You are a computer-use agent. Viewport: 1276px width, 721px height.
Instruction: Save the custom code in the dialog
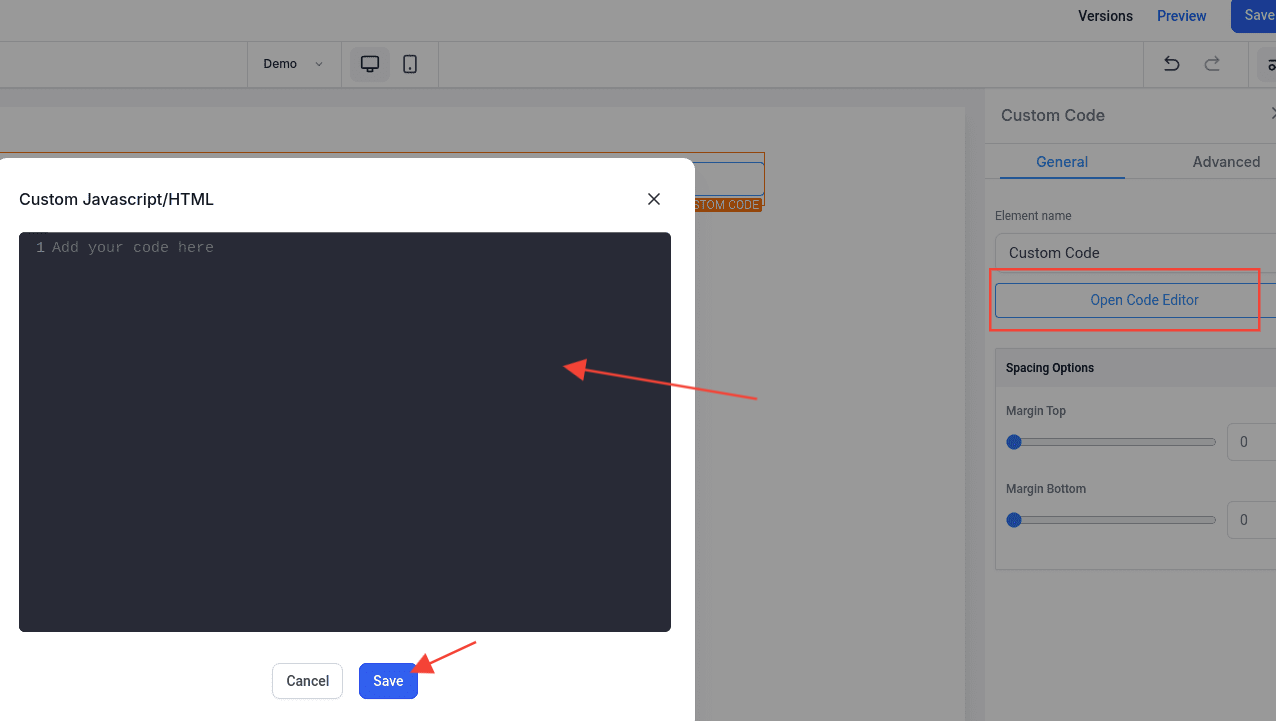tap(388, 681)
